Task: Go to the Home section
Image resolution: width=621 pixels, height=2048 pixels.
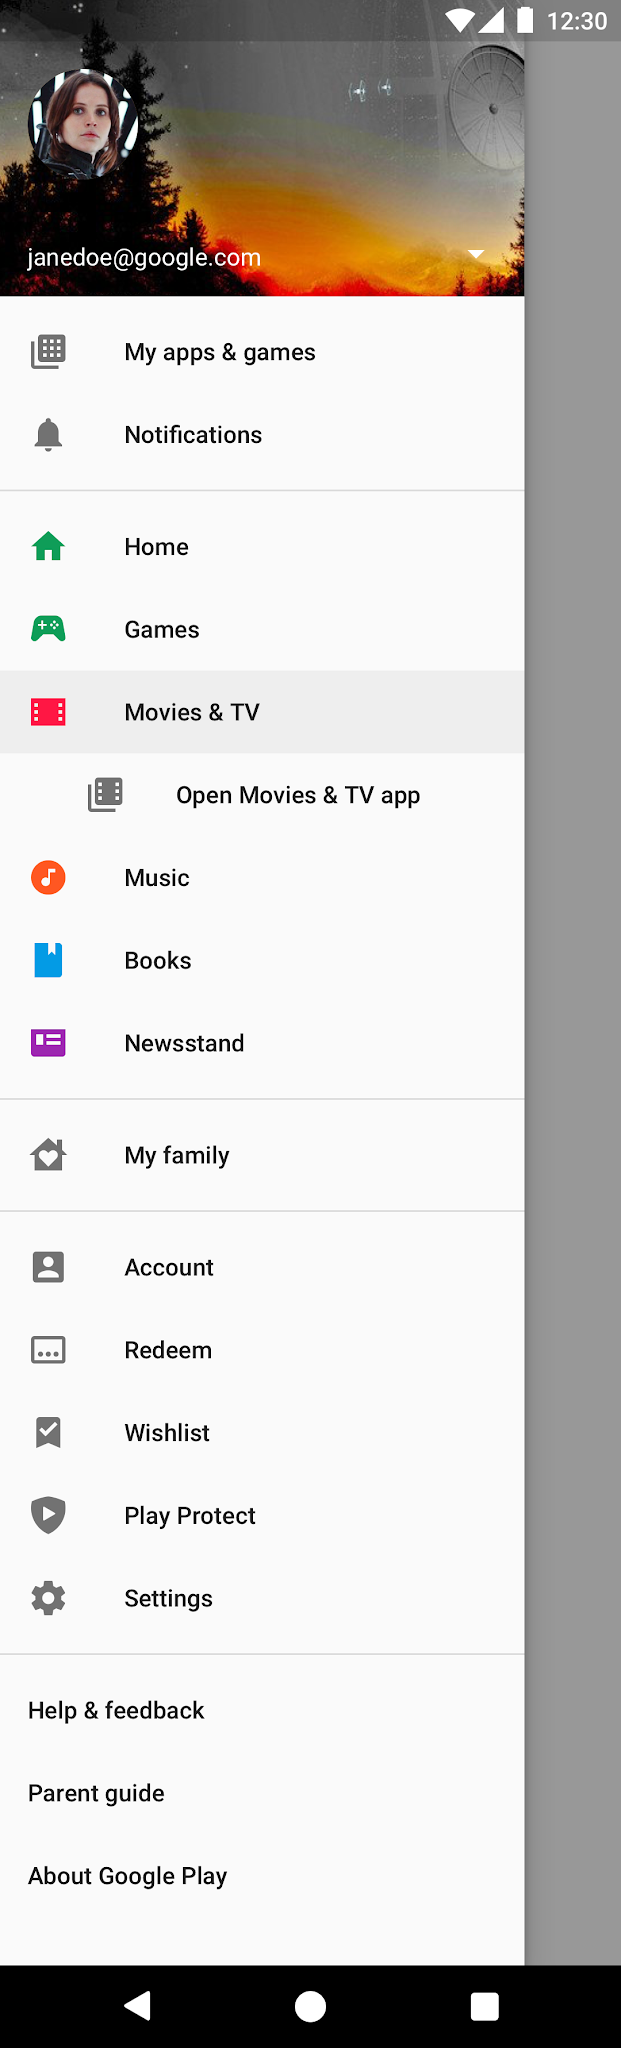Action: pos(262,547)
